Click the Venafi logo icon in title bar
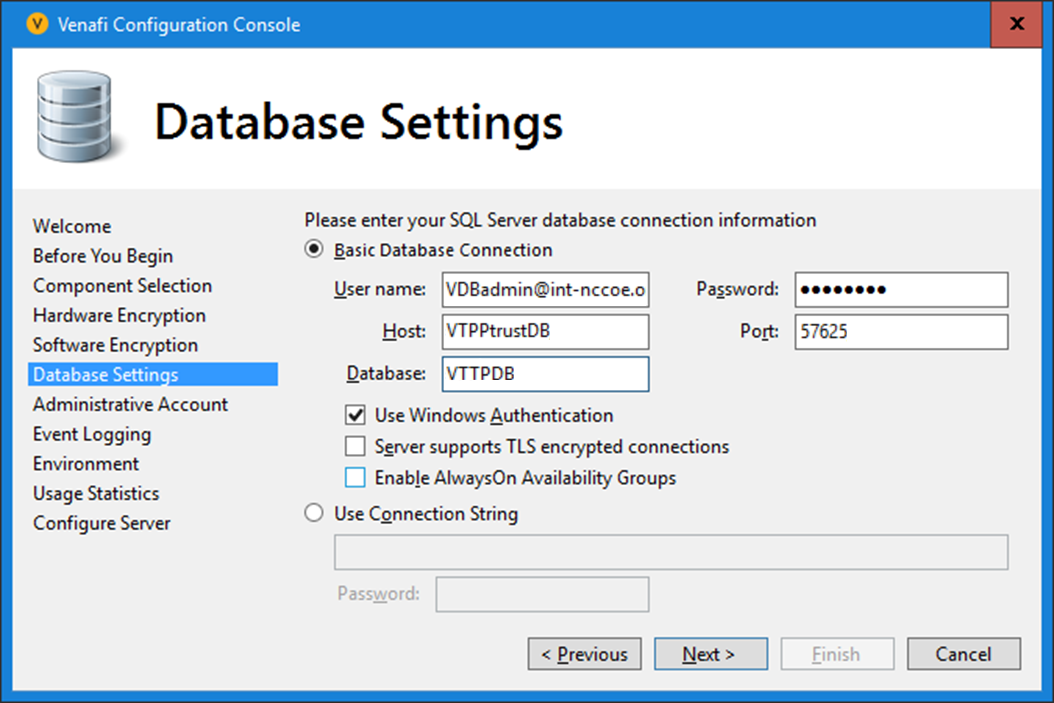This screenshot has height=703, width=1054. pos(37,25)
